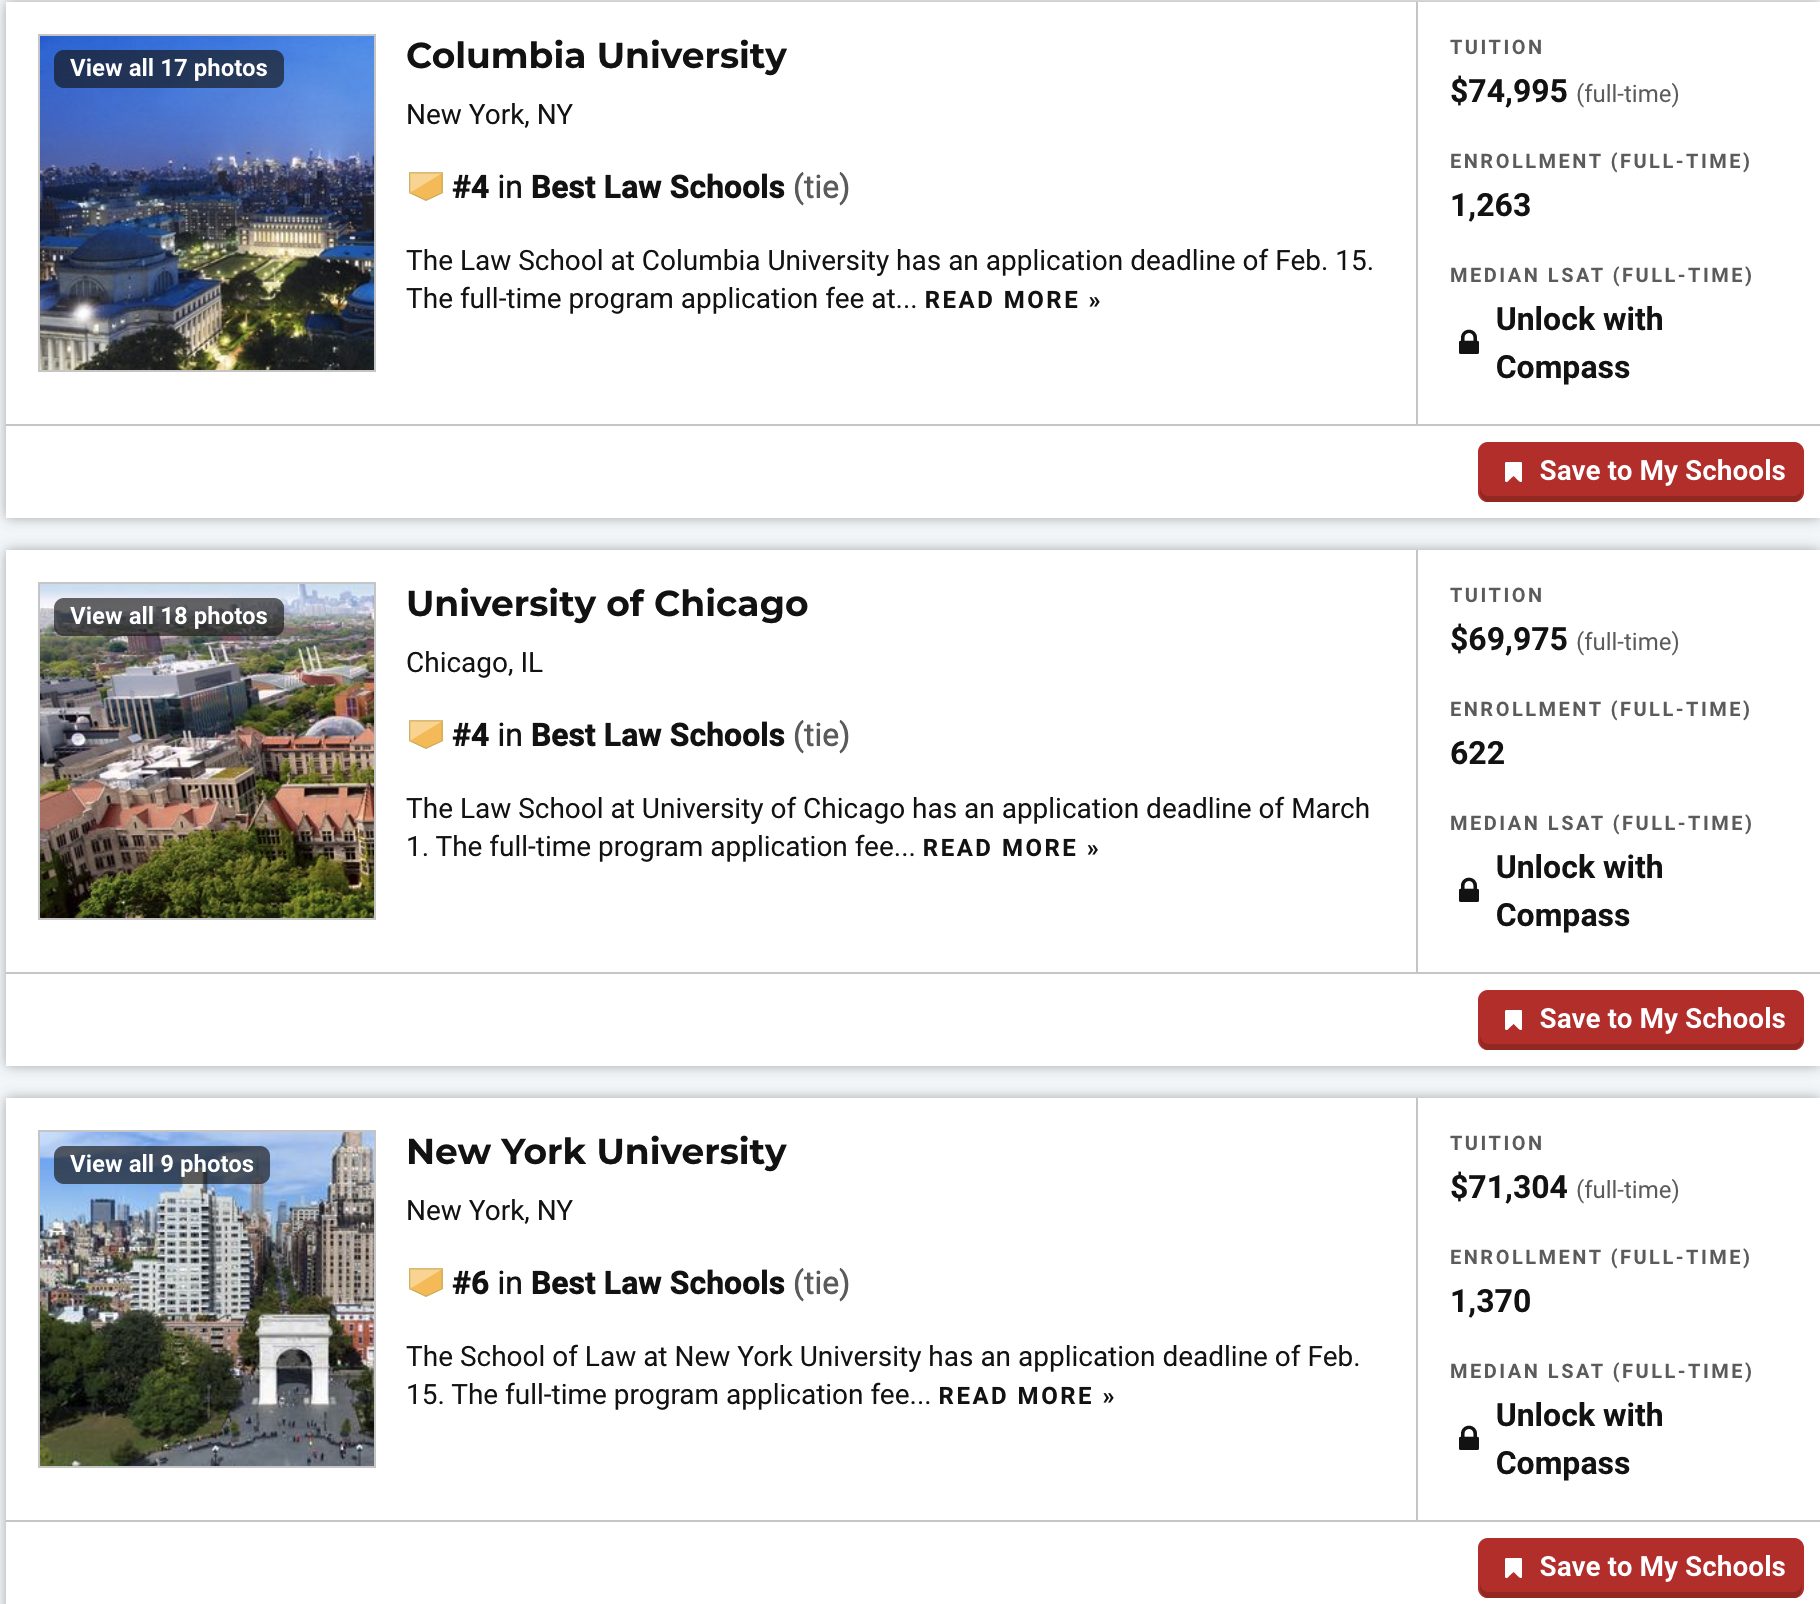Click University of Chicago's gold ranking badge
Image resolution: width=1820 pixels, height=1604 pixels.
point(425,734)
